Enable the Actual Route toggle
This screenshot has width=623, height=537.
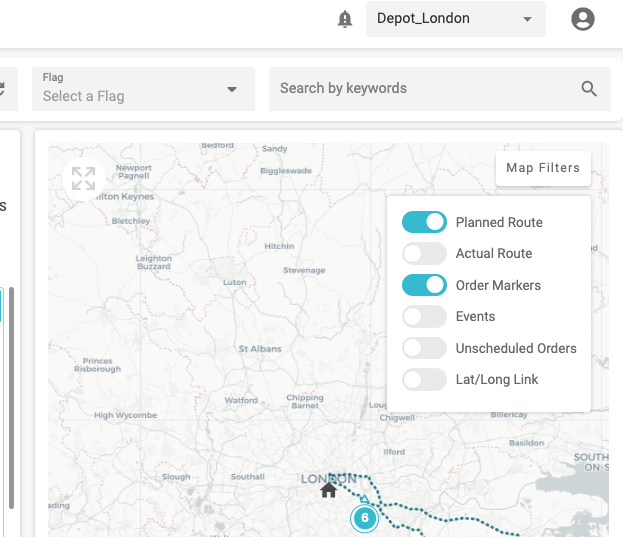click(424, 254)
